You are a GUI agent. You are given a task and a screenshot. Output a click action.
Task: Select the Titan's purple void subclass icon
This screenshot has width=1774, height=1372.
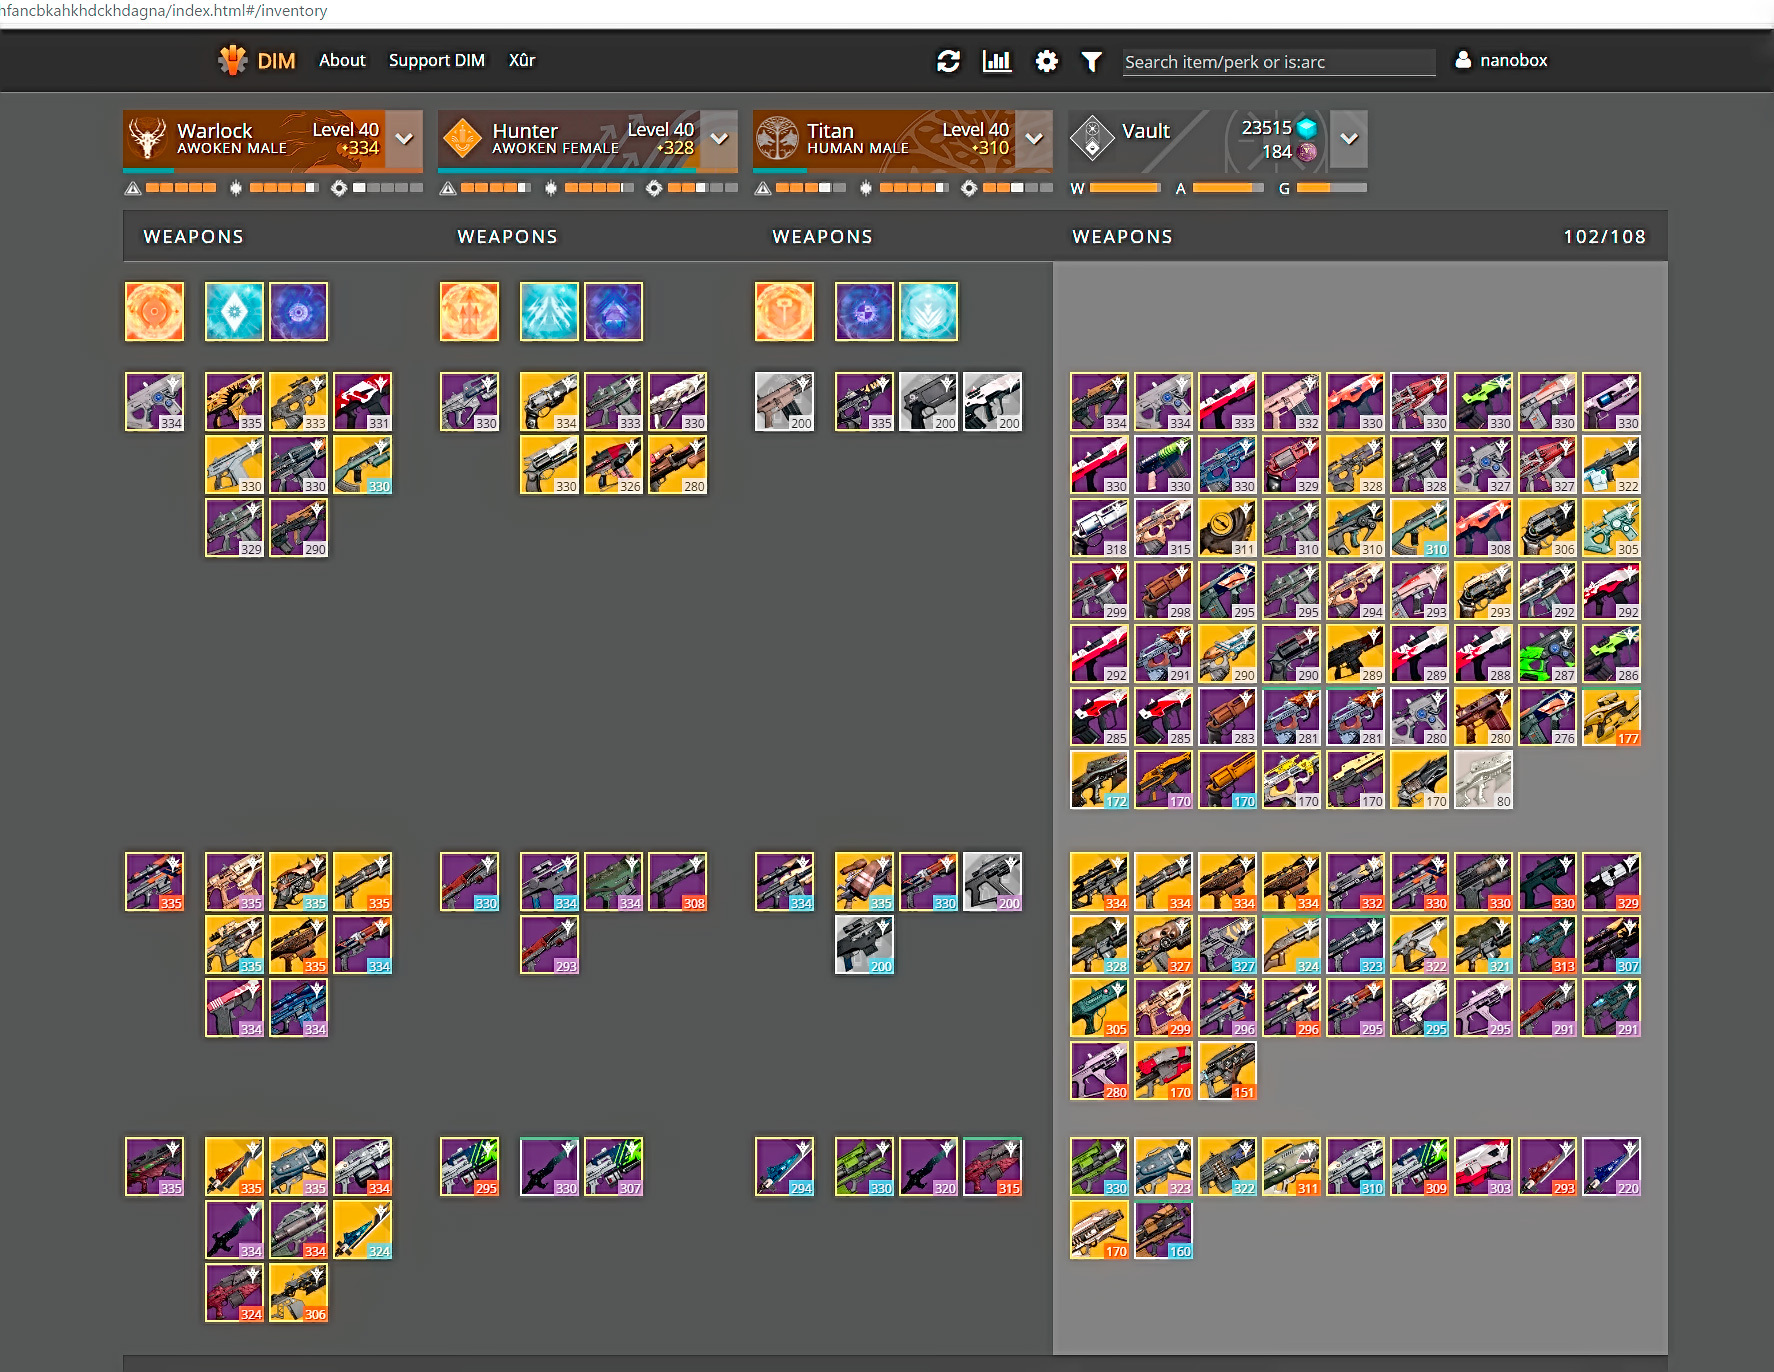tap(864, 311)
